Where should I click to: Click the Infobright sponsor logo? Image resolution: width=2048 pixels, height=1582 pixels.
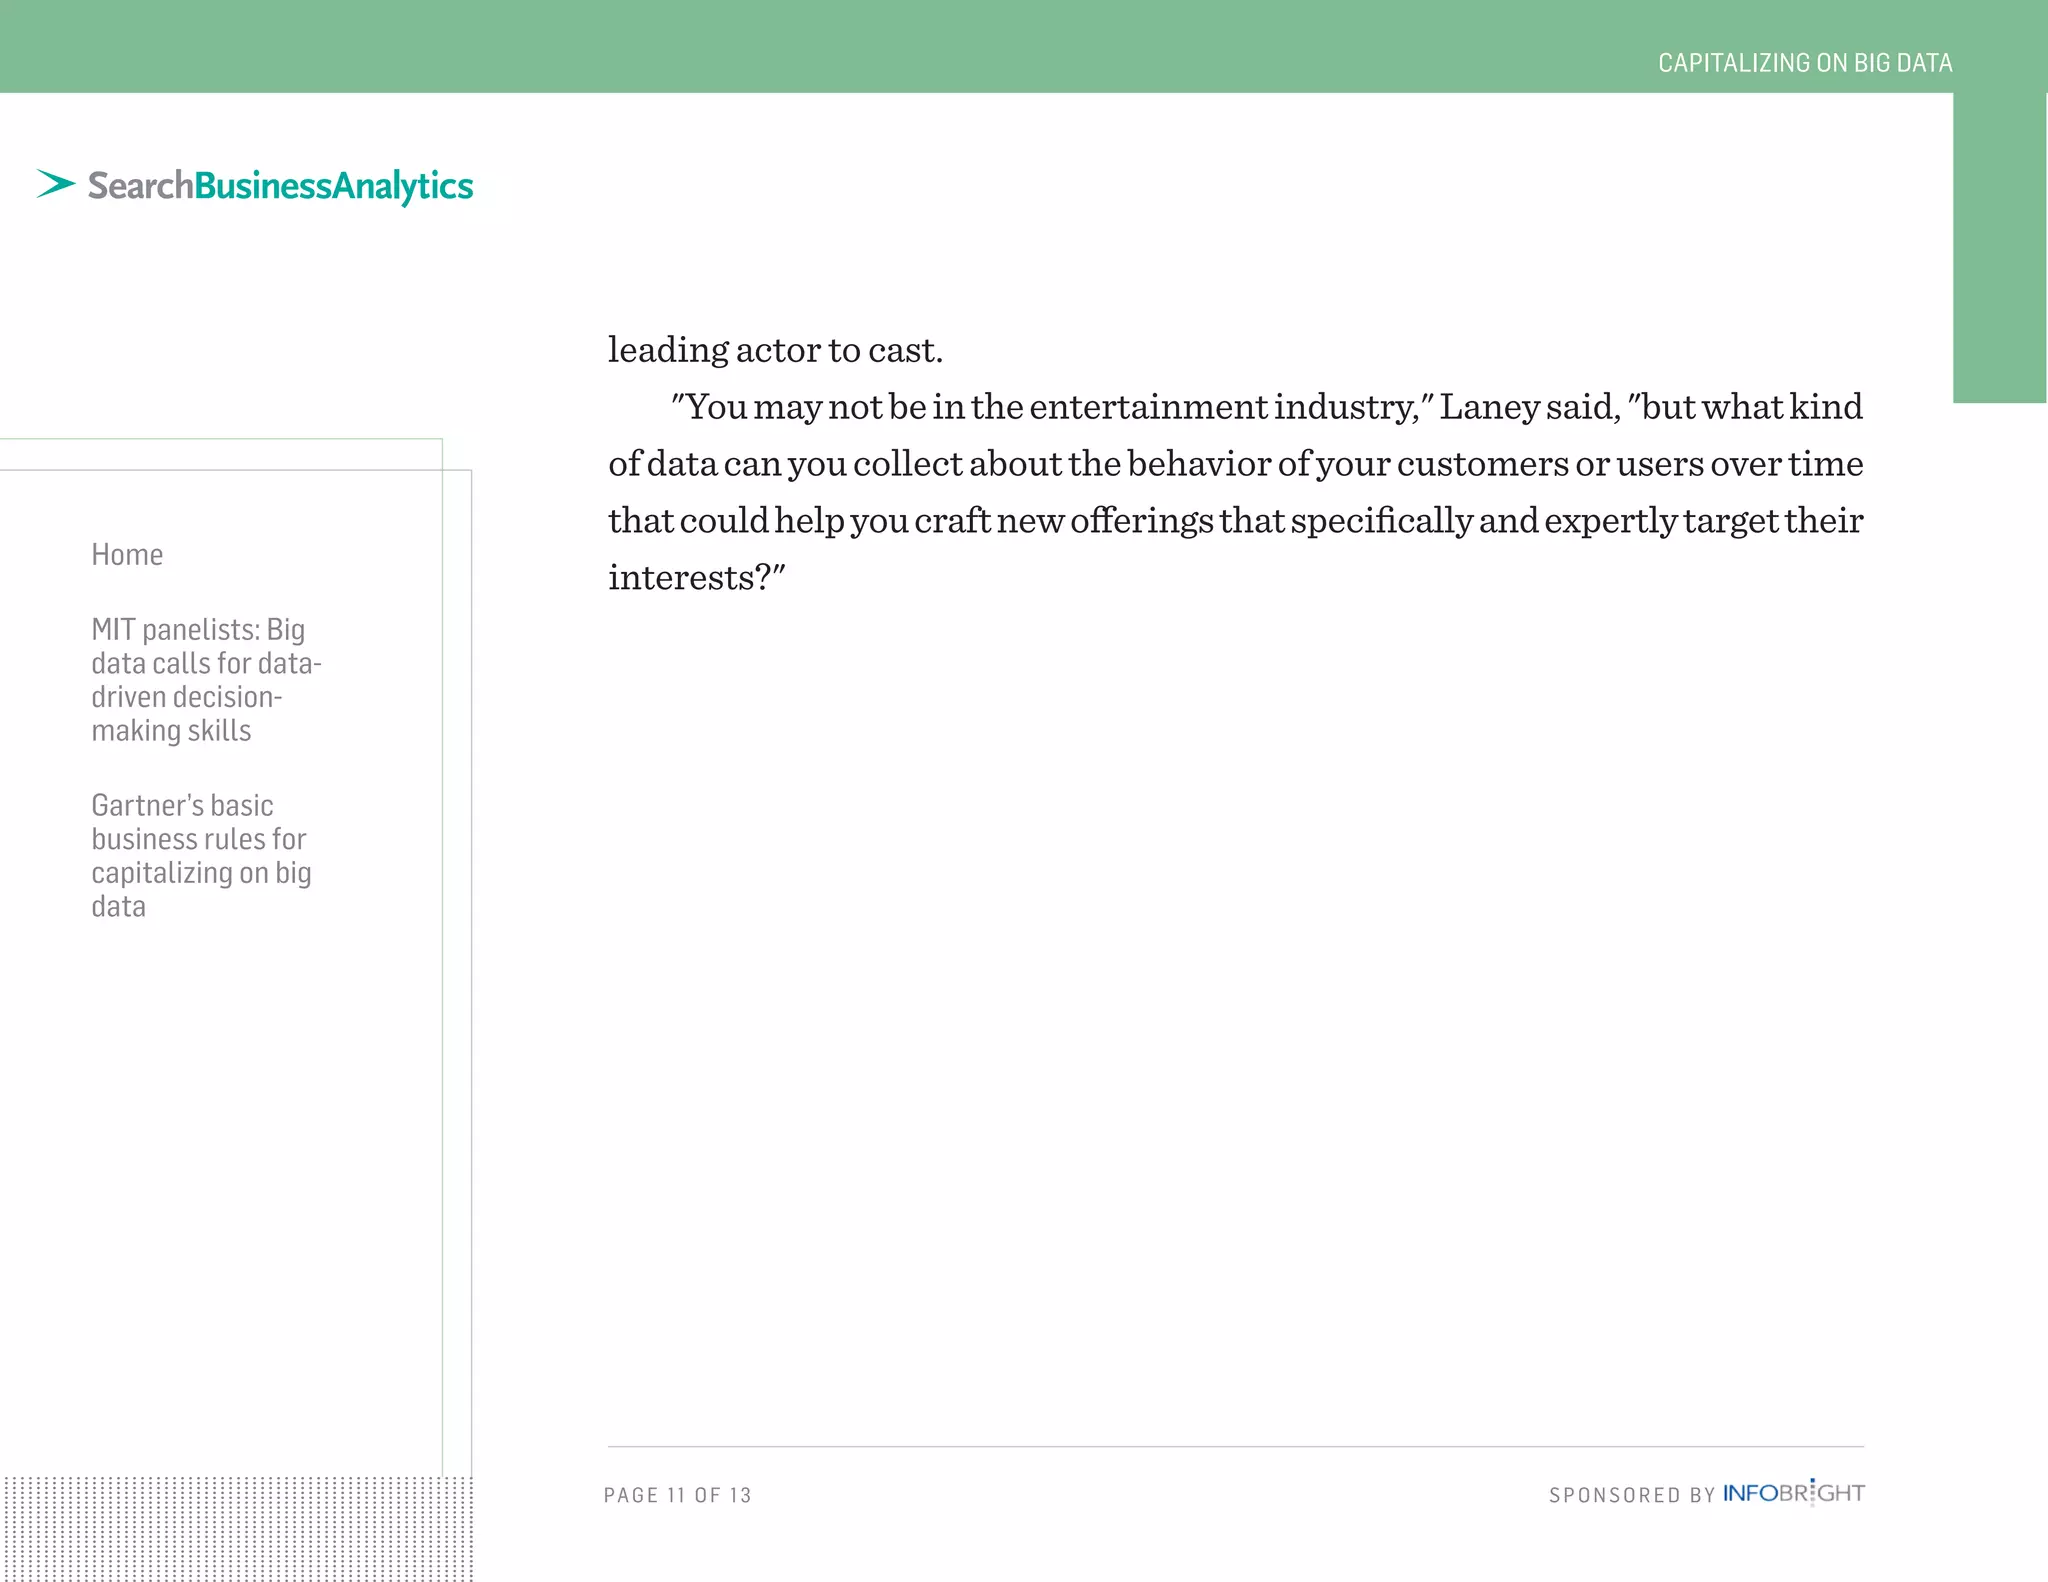pos(1793,1493)
